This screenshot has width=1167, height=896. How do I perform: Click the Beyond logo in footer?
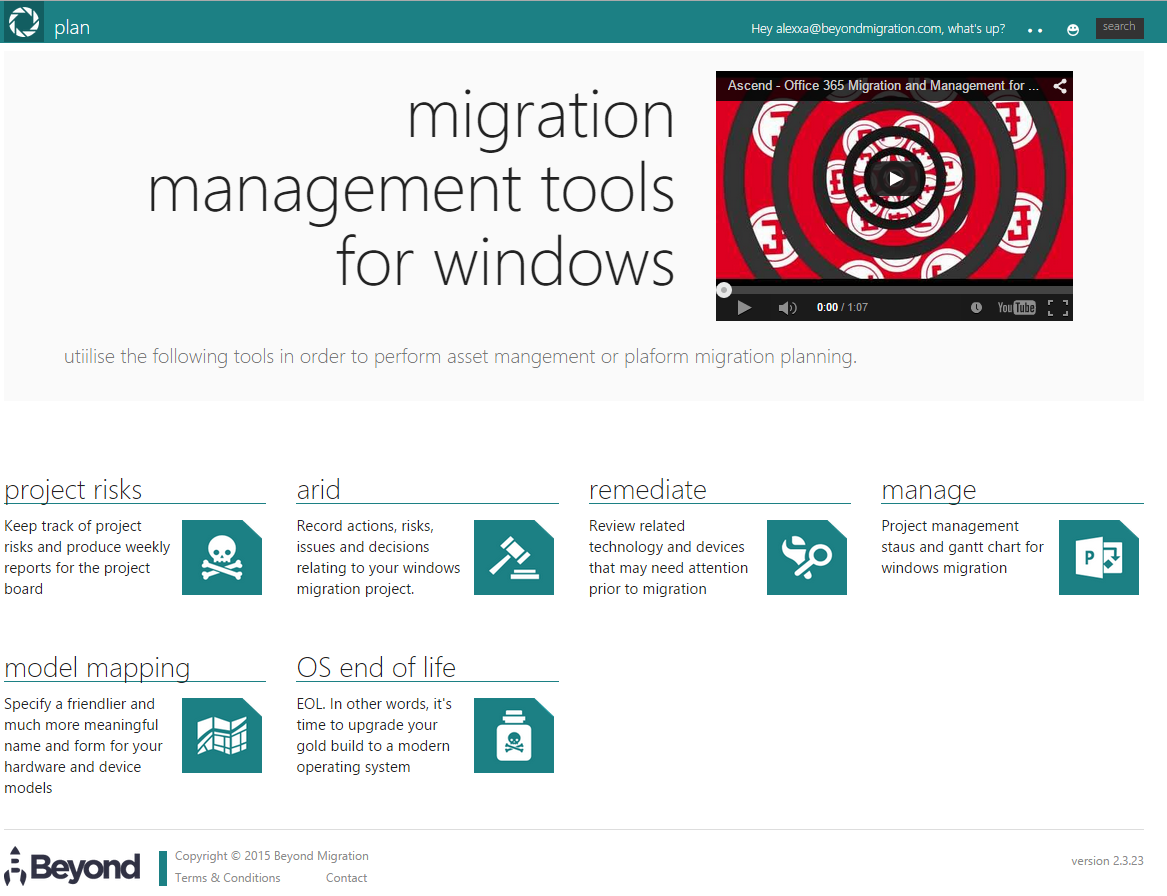pos(72,866)
